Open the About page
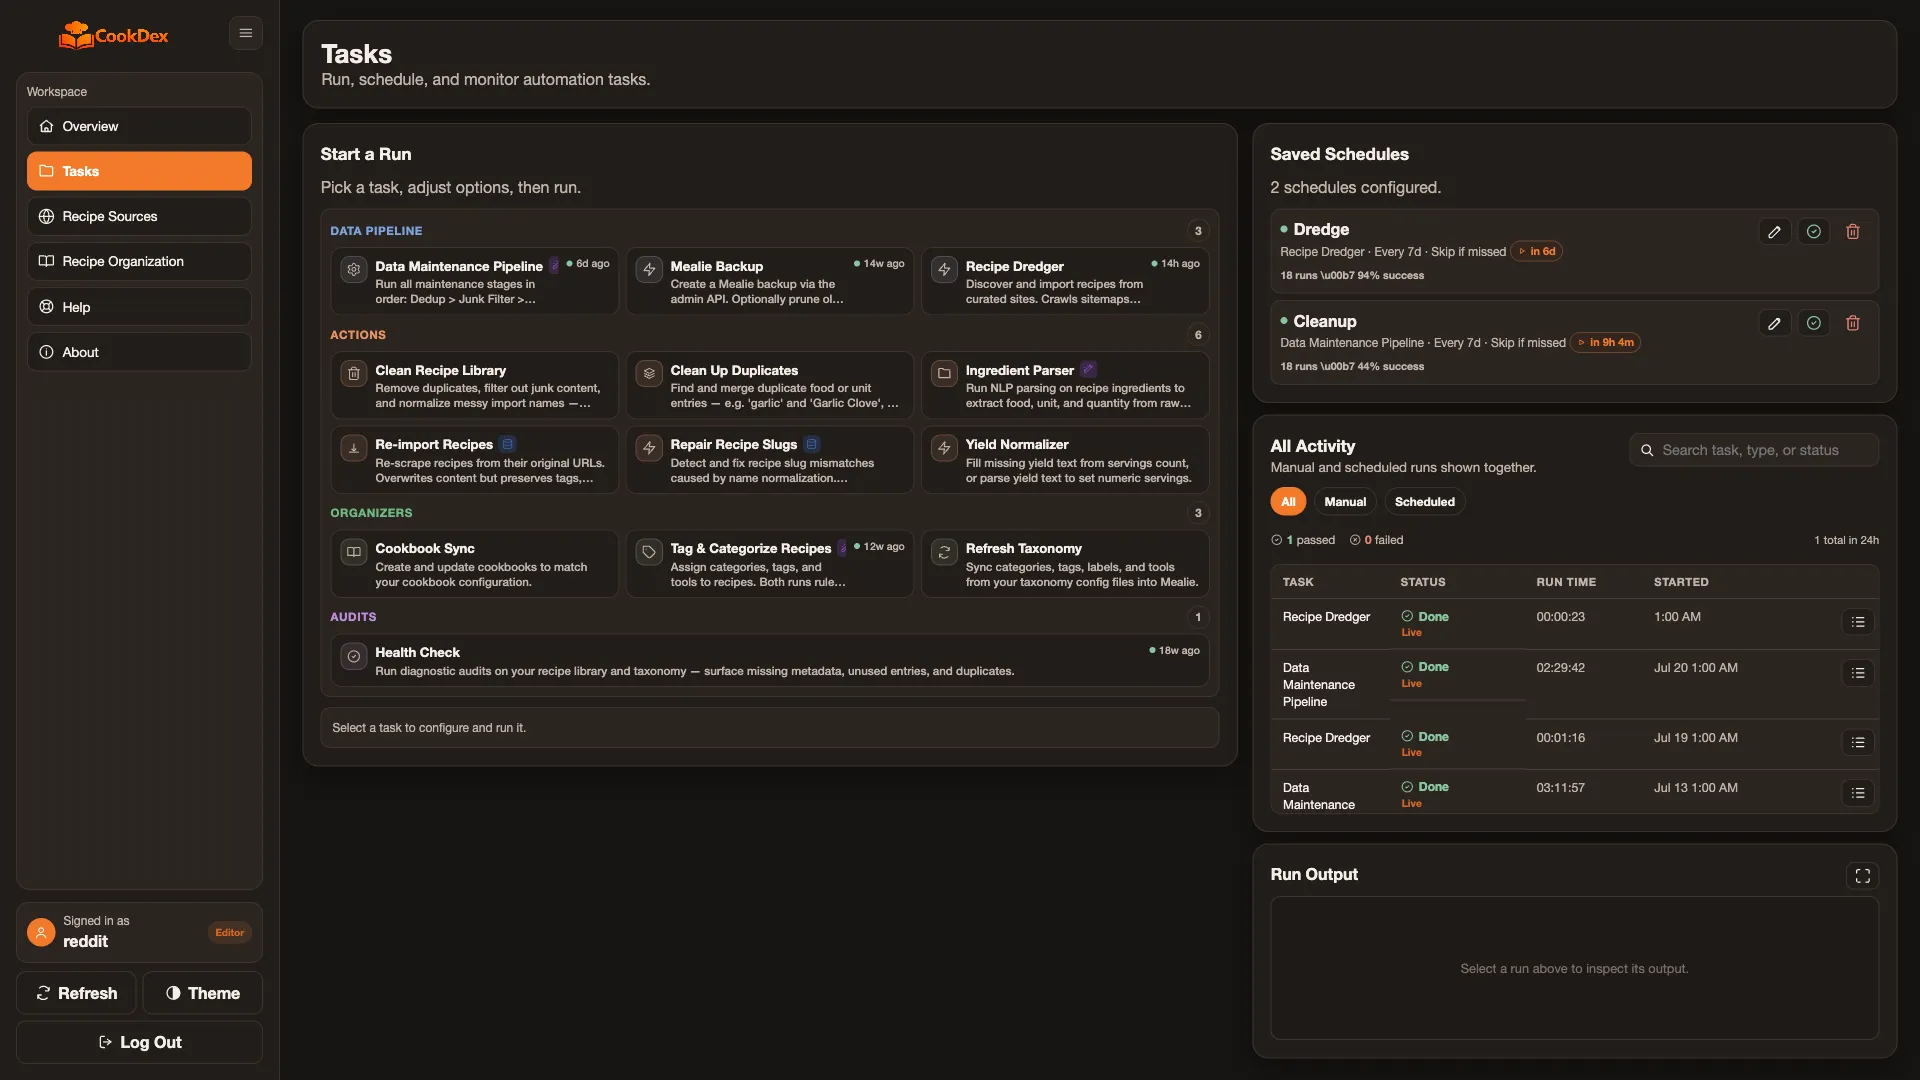The width and height of the screenshot is (1920, 1080). pyautogui.click(x=139, y=352)
